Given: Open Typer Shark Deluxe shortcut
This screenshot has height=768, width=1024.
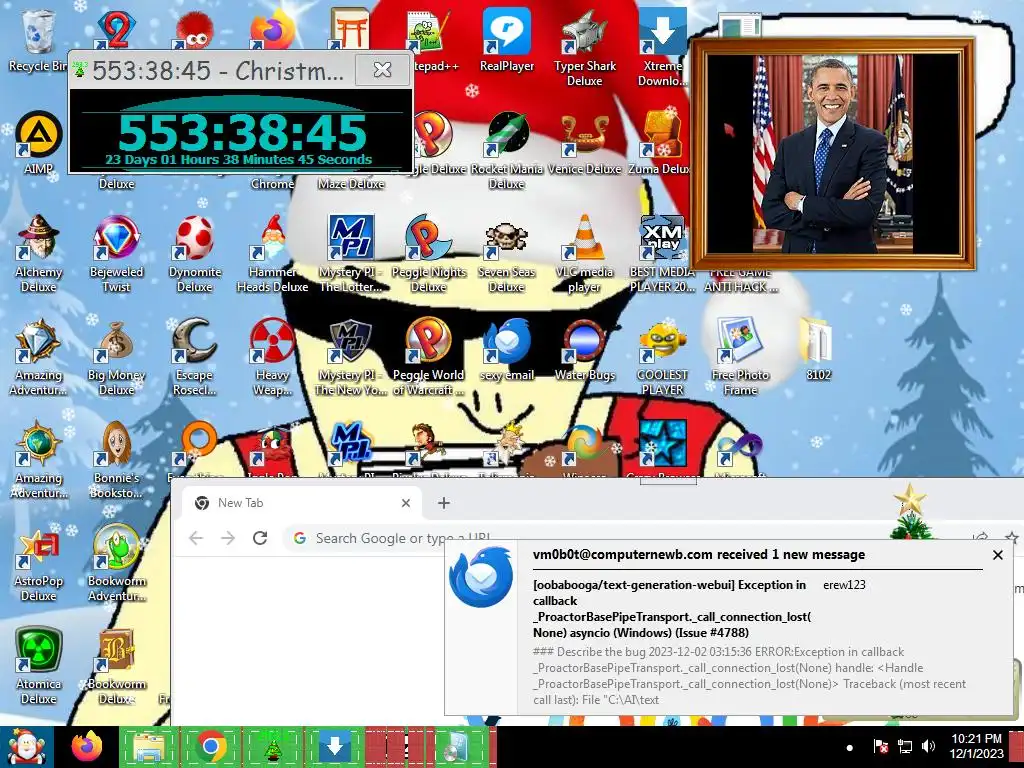Looking at the screenshot, I should (x=584, y=48).
